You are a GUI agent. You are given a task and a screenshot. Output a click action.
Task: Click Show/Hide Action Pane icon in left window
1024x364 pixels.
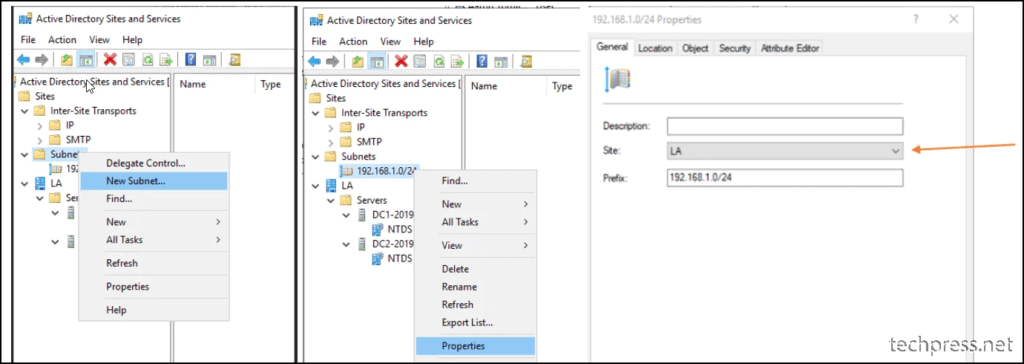click(x=210, y=60)
